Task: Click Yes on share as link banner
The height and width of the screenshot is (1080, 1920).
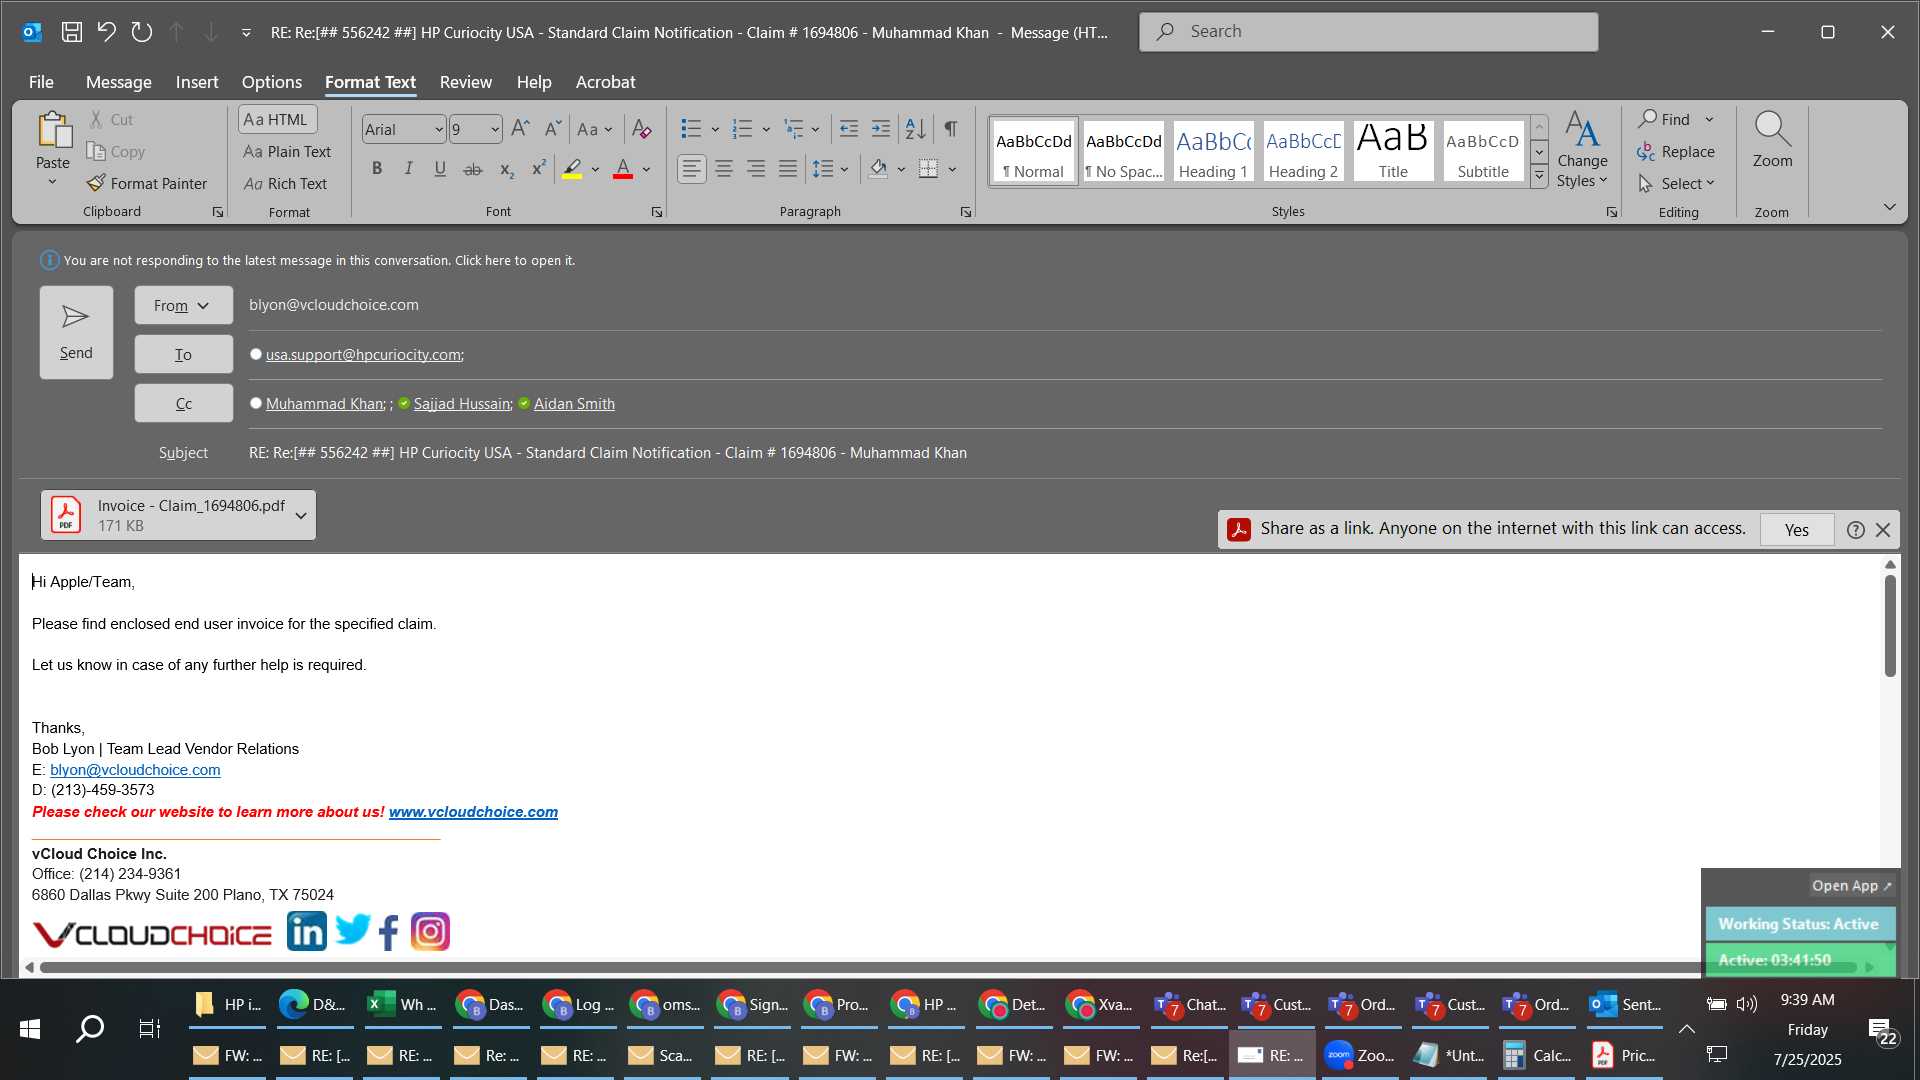Action: point(1797,530)
